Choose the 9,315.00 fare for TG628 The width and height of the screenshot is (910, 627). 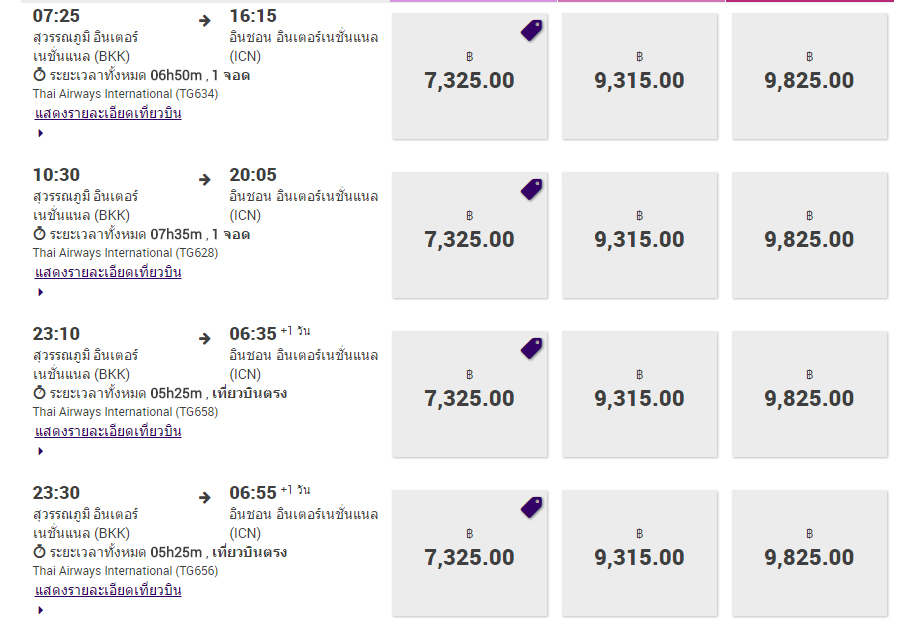pyautogui.click(x=640, y=235)
